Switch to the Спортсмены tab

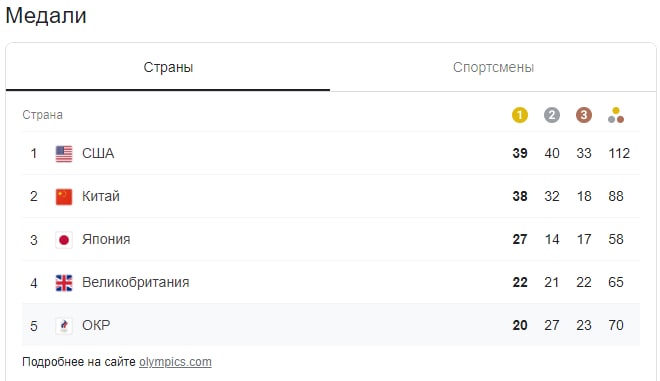[x=493, y=67]
